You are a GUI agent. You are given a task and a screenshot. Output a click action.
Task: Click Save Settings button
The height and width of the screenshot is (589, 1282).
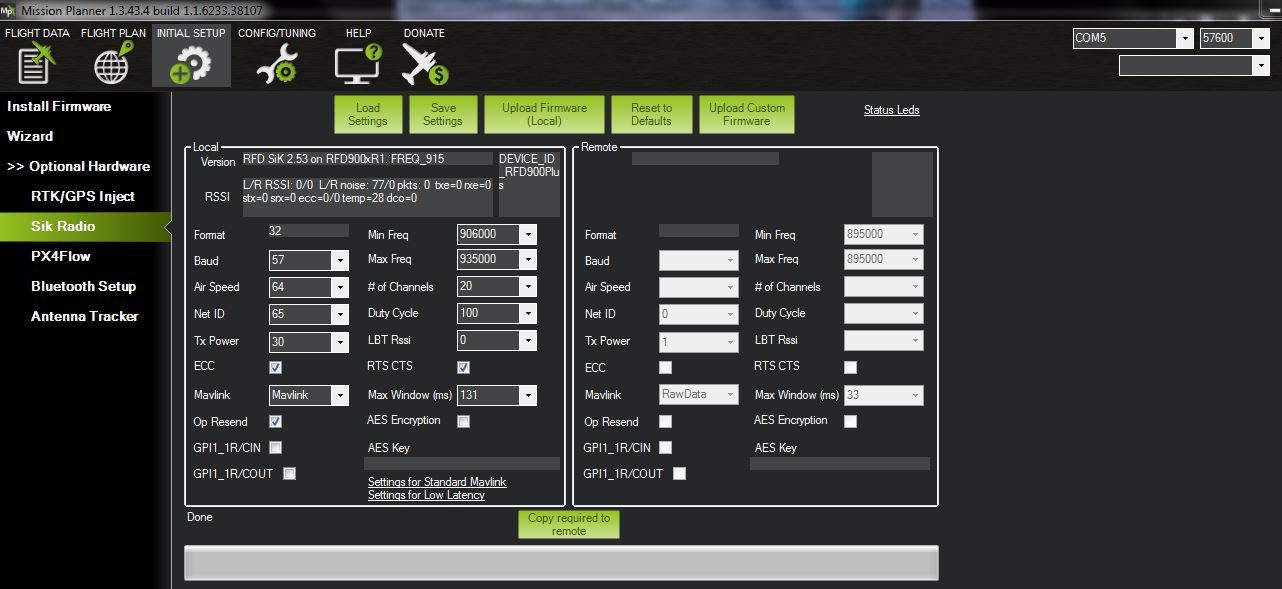443,115
